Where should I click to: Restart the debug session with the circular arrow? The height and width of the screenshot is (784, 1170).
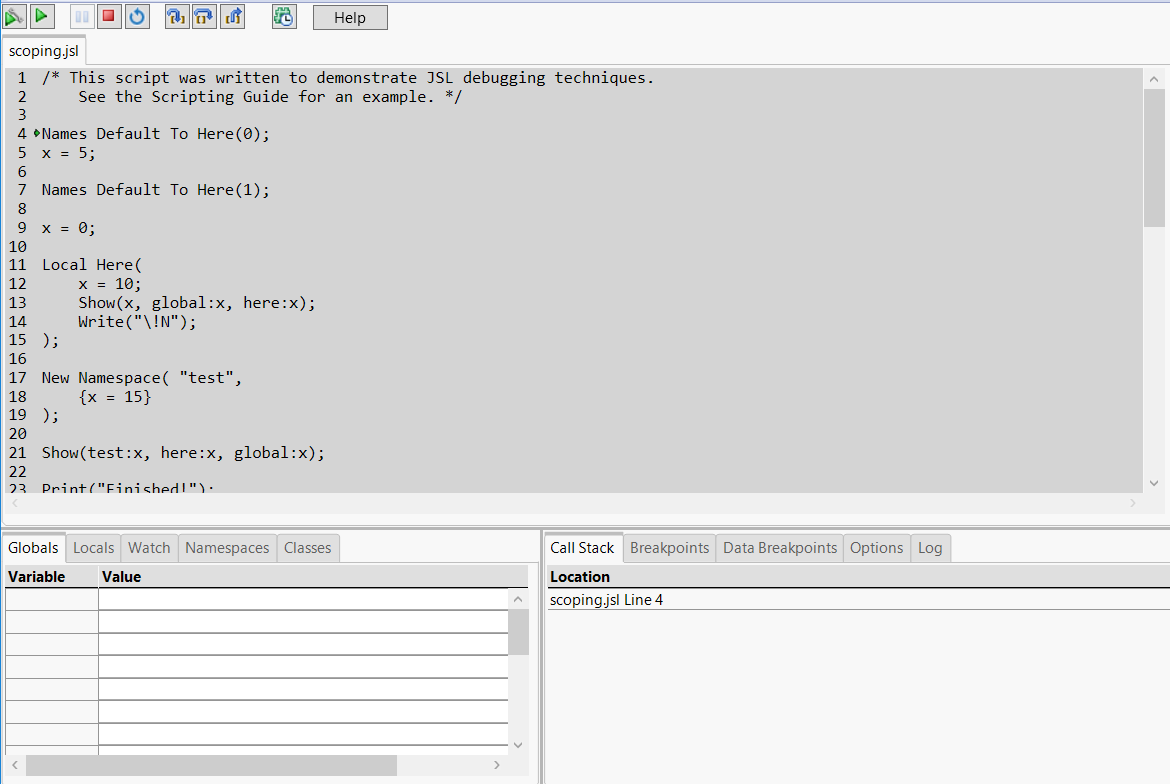click(x=137, y=16)
